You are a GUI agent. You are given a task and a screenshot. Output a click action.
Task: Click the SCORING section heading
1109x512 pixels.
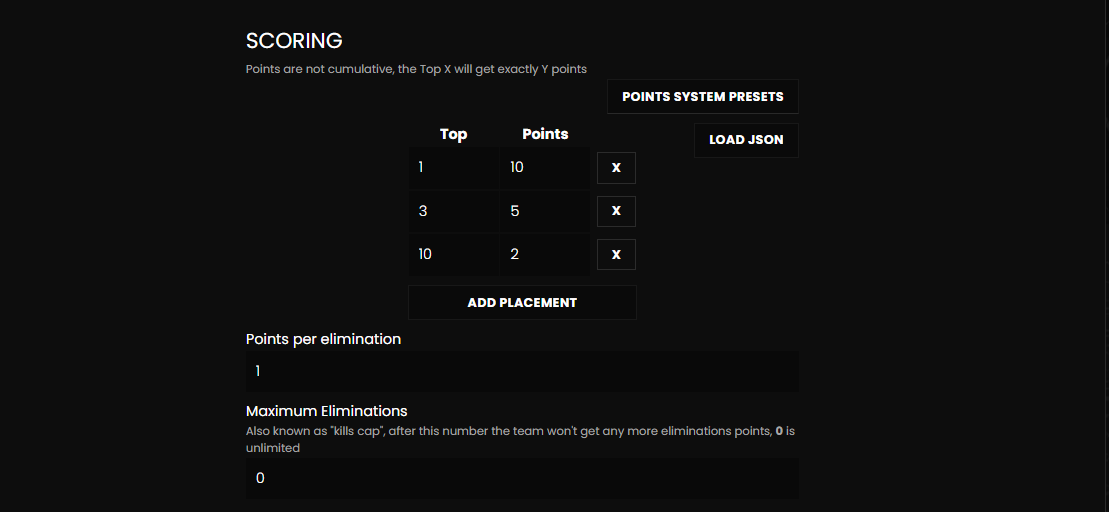click(x=294, y=41)
